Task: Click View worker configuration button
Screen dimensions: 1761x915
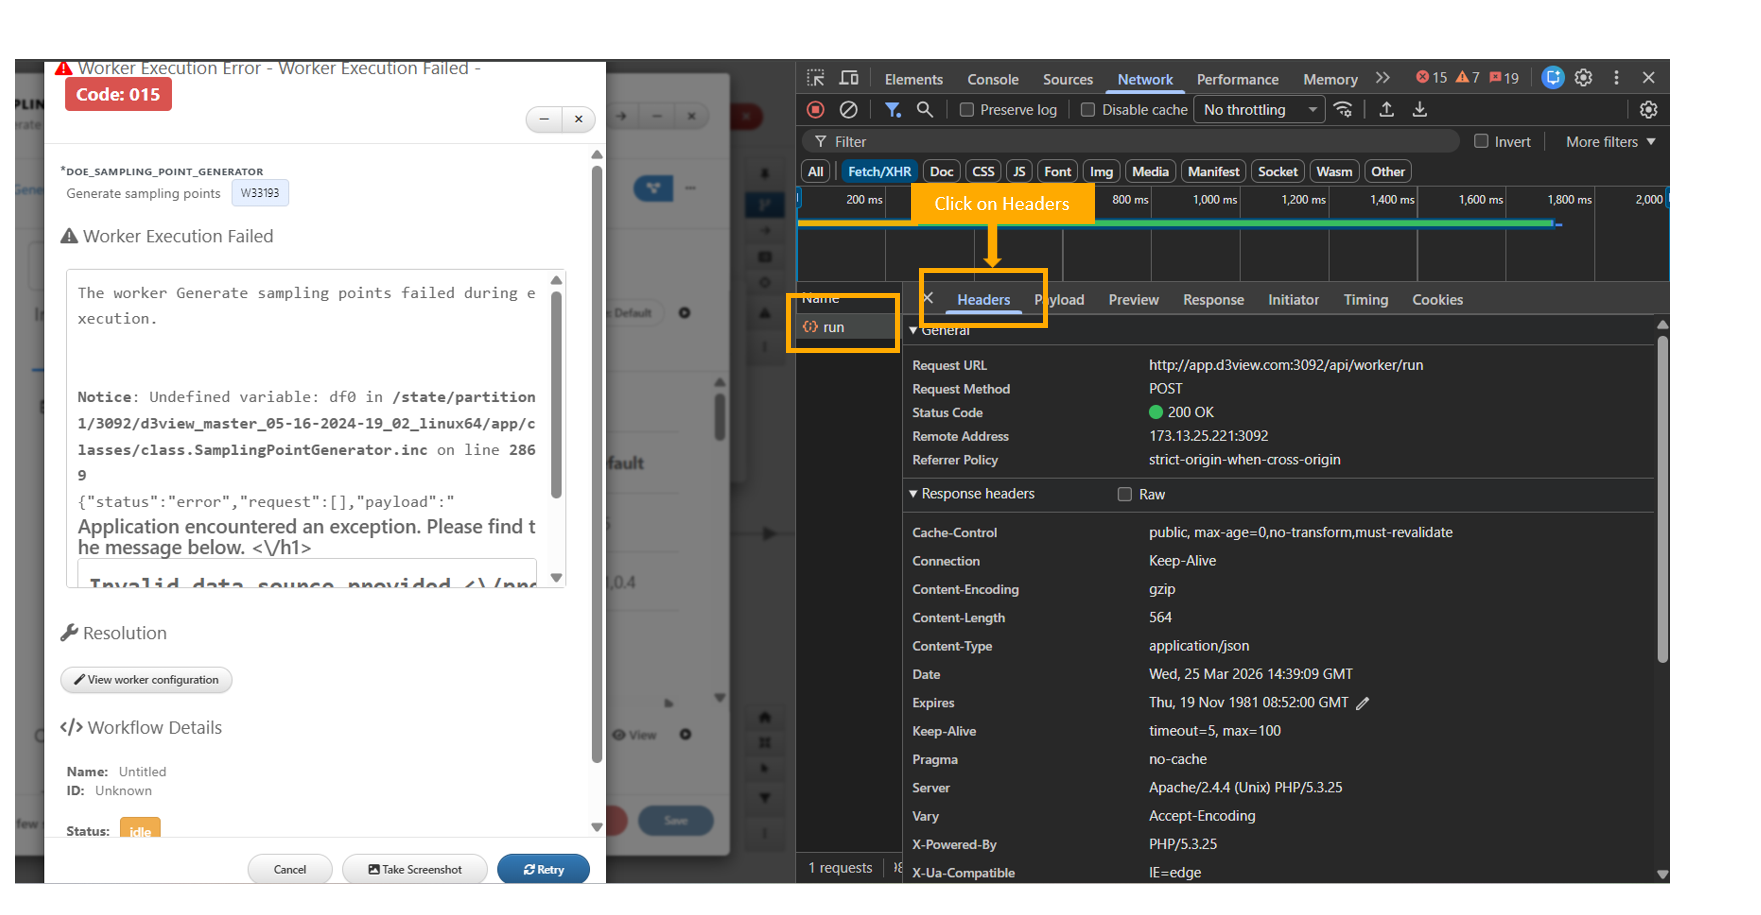Action: pyautogui.click(x=146, y=680)
